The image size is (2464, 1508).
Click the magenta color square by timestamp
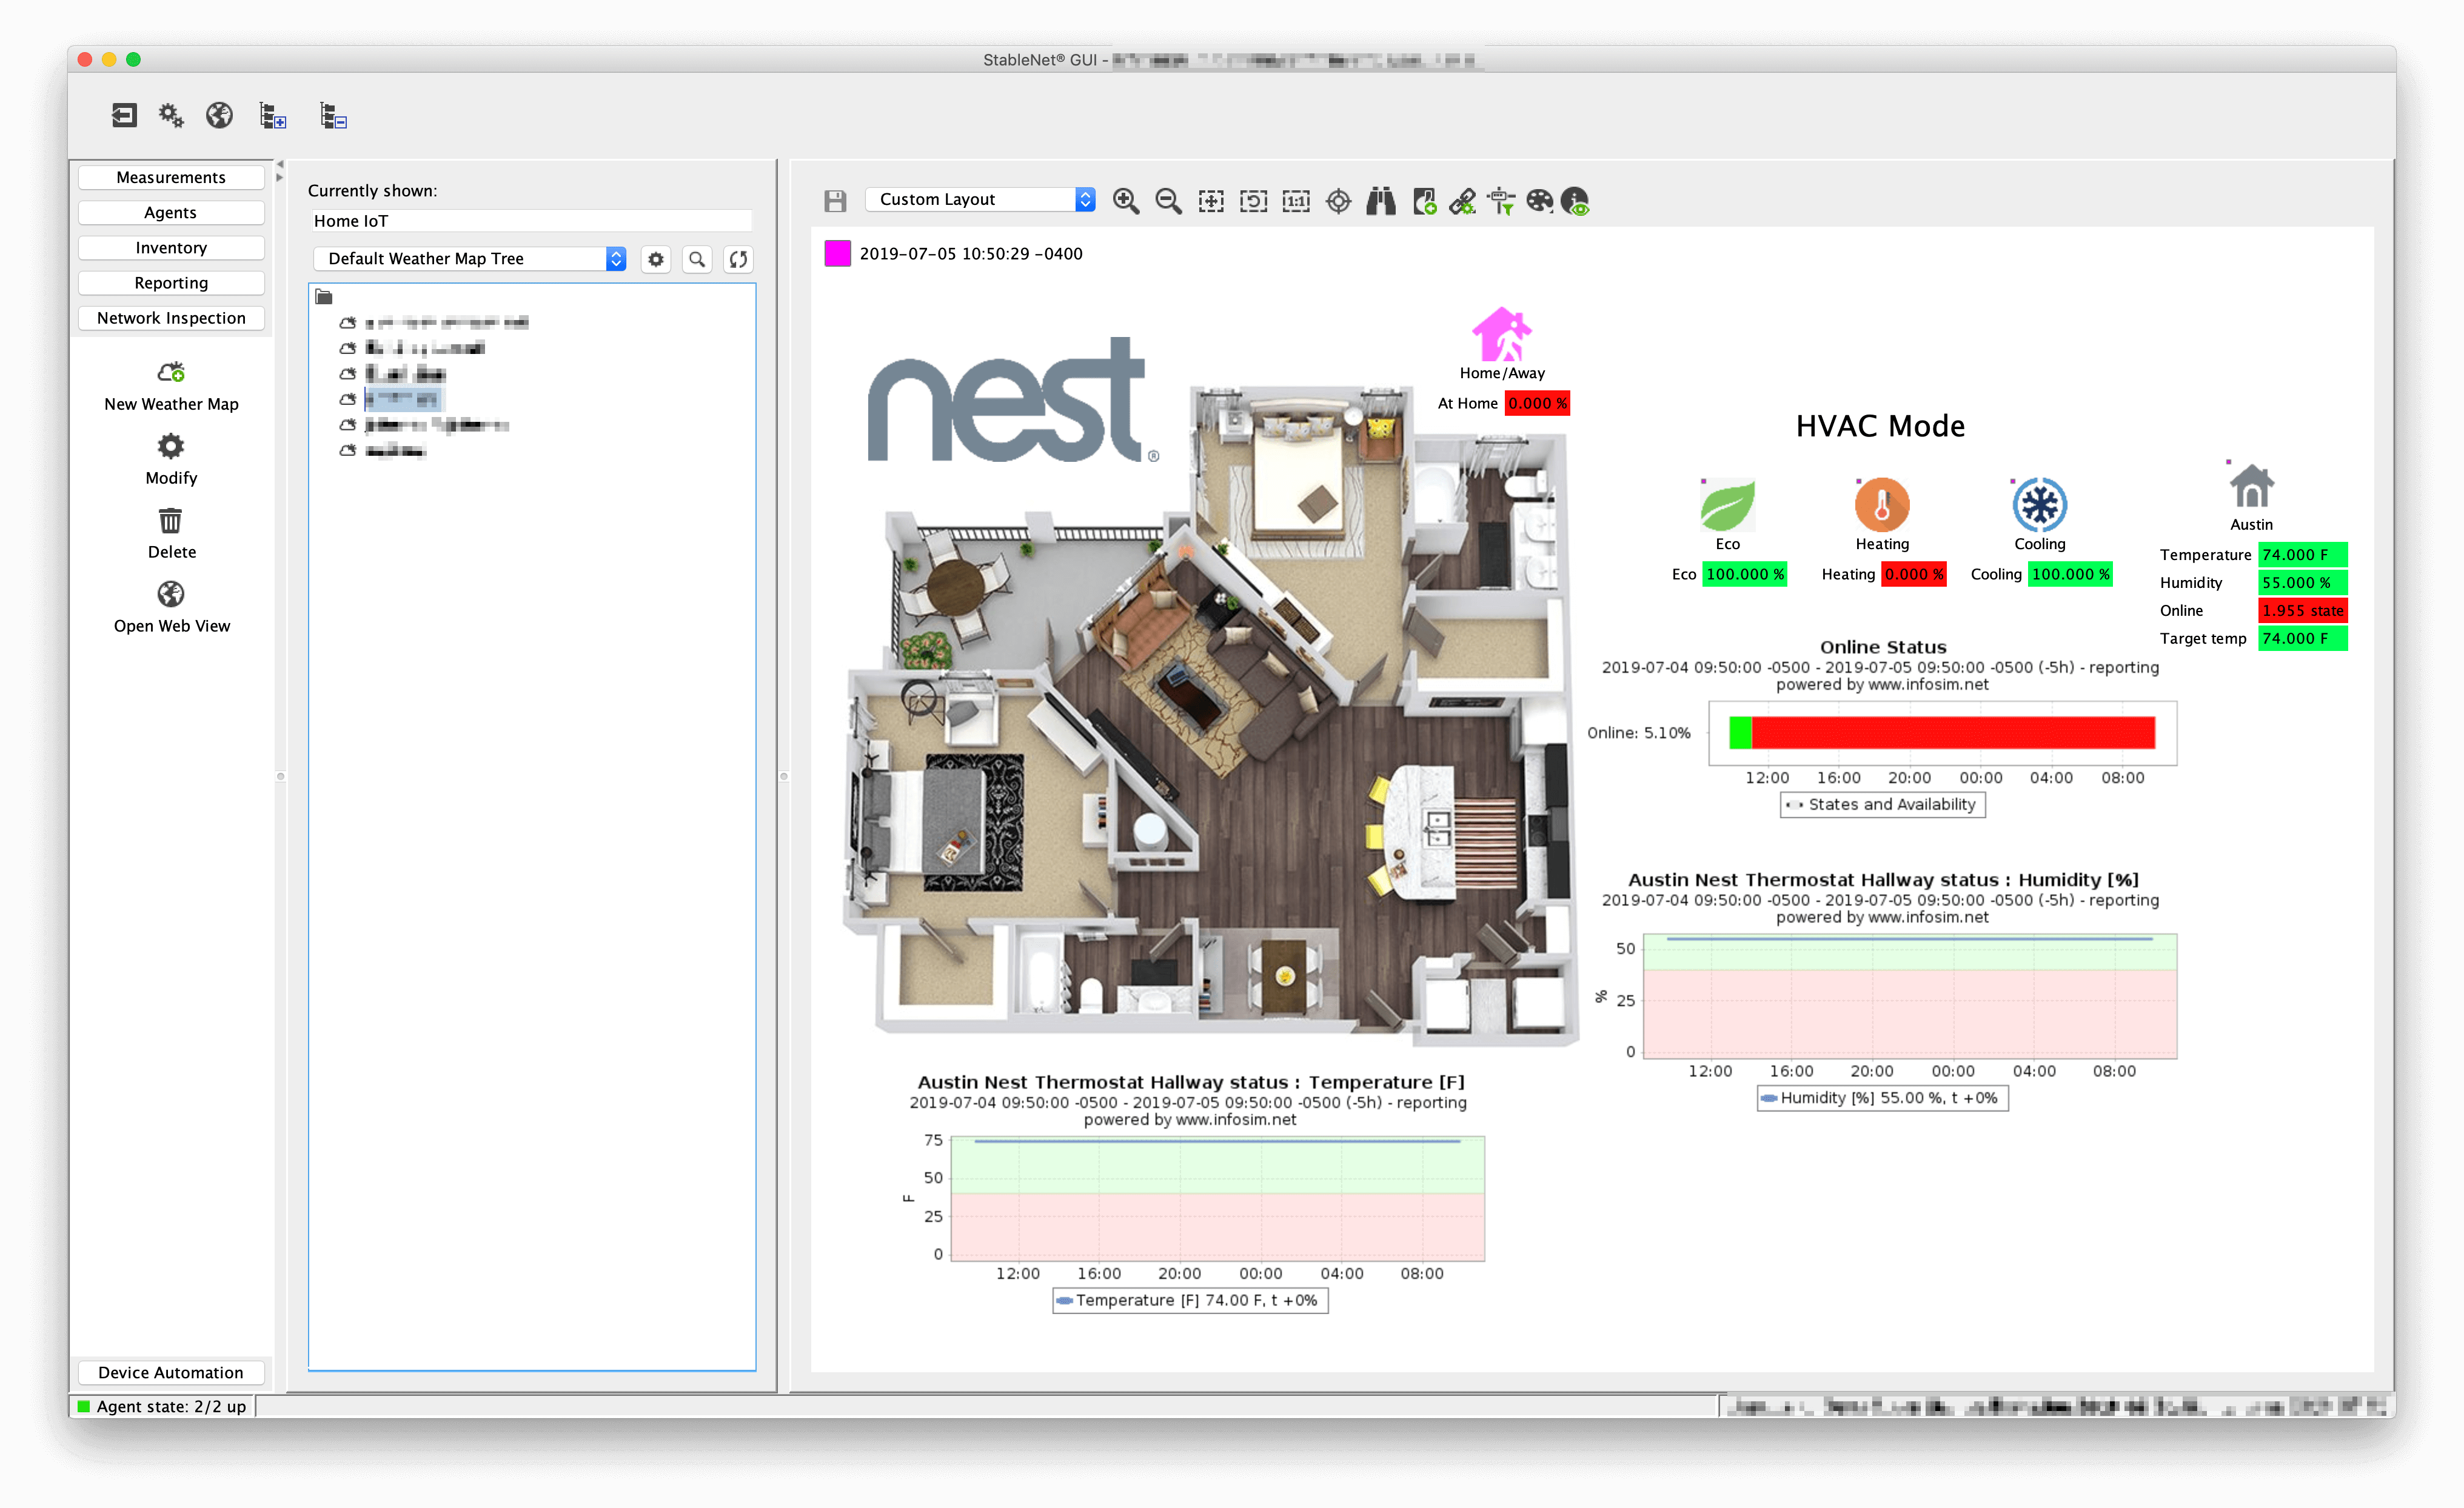coord(837,254)
